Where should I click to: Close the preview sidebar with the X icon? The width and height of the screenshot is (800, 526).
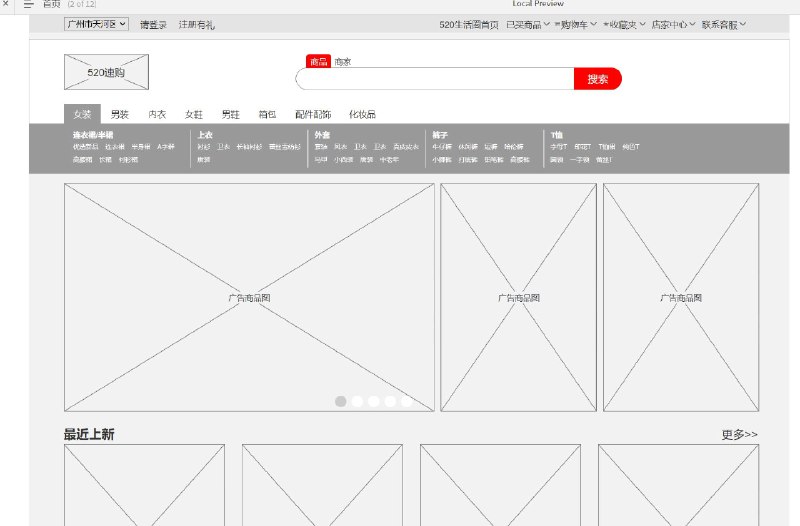[6, 3]
